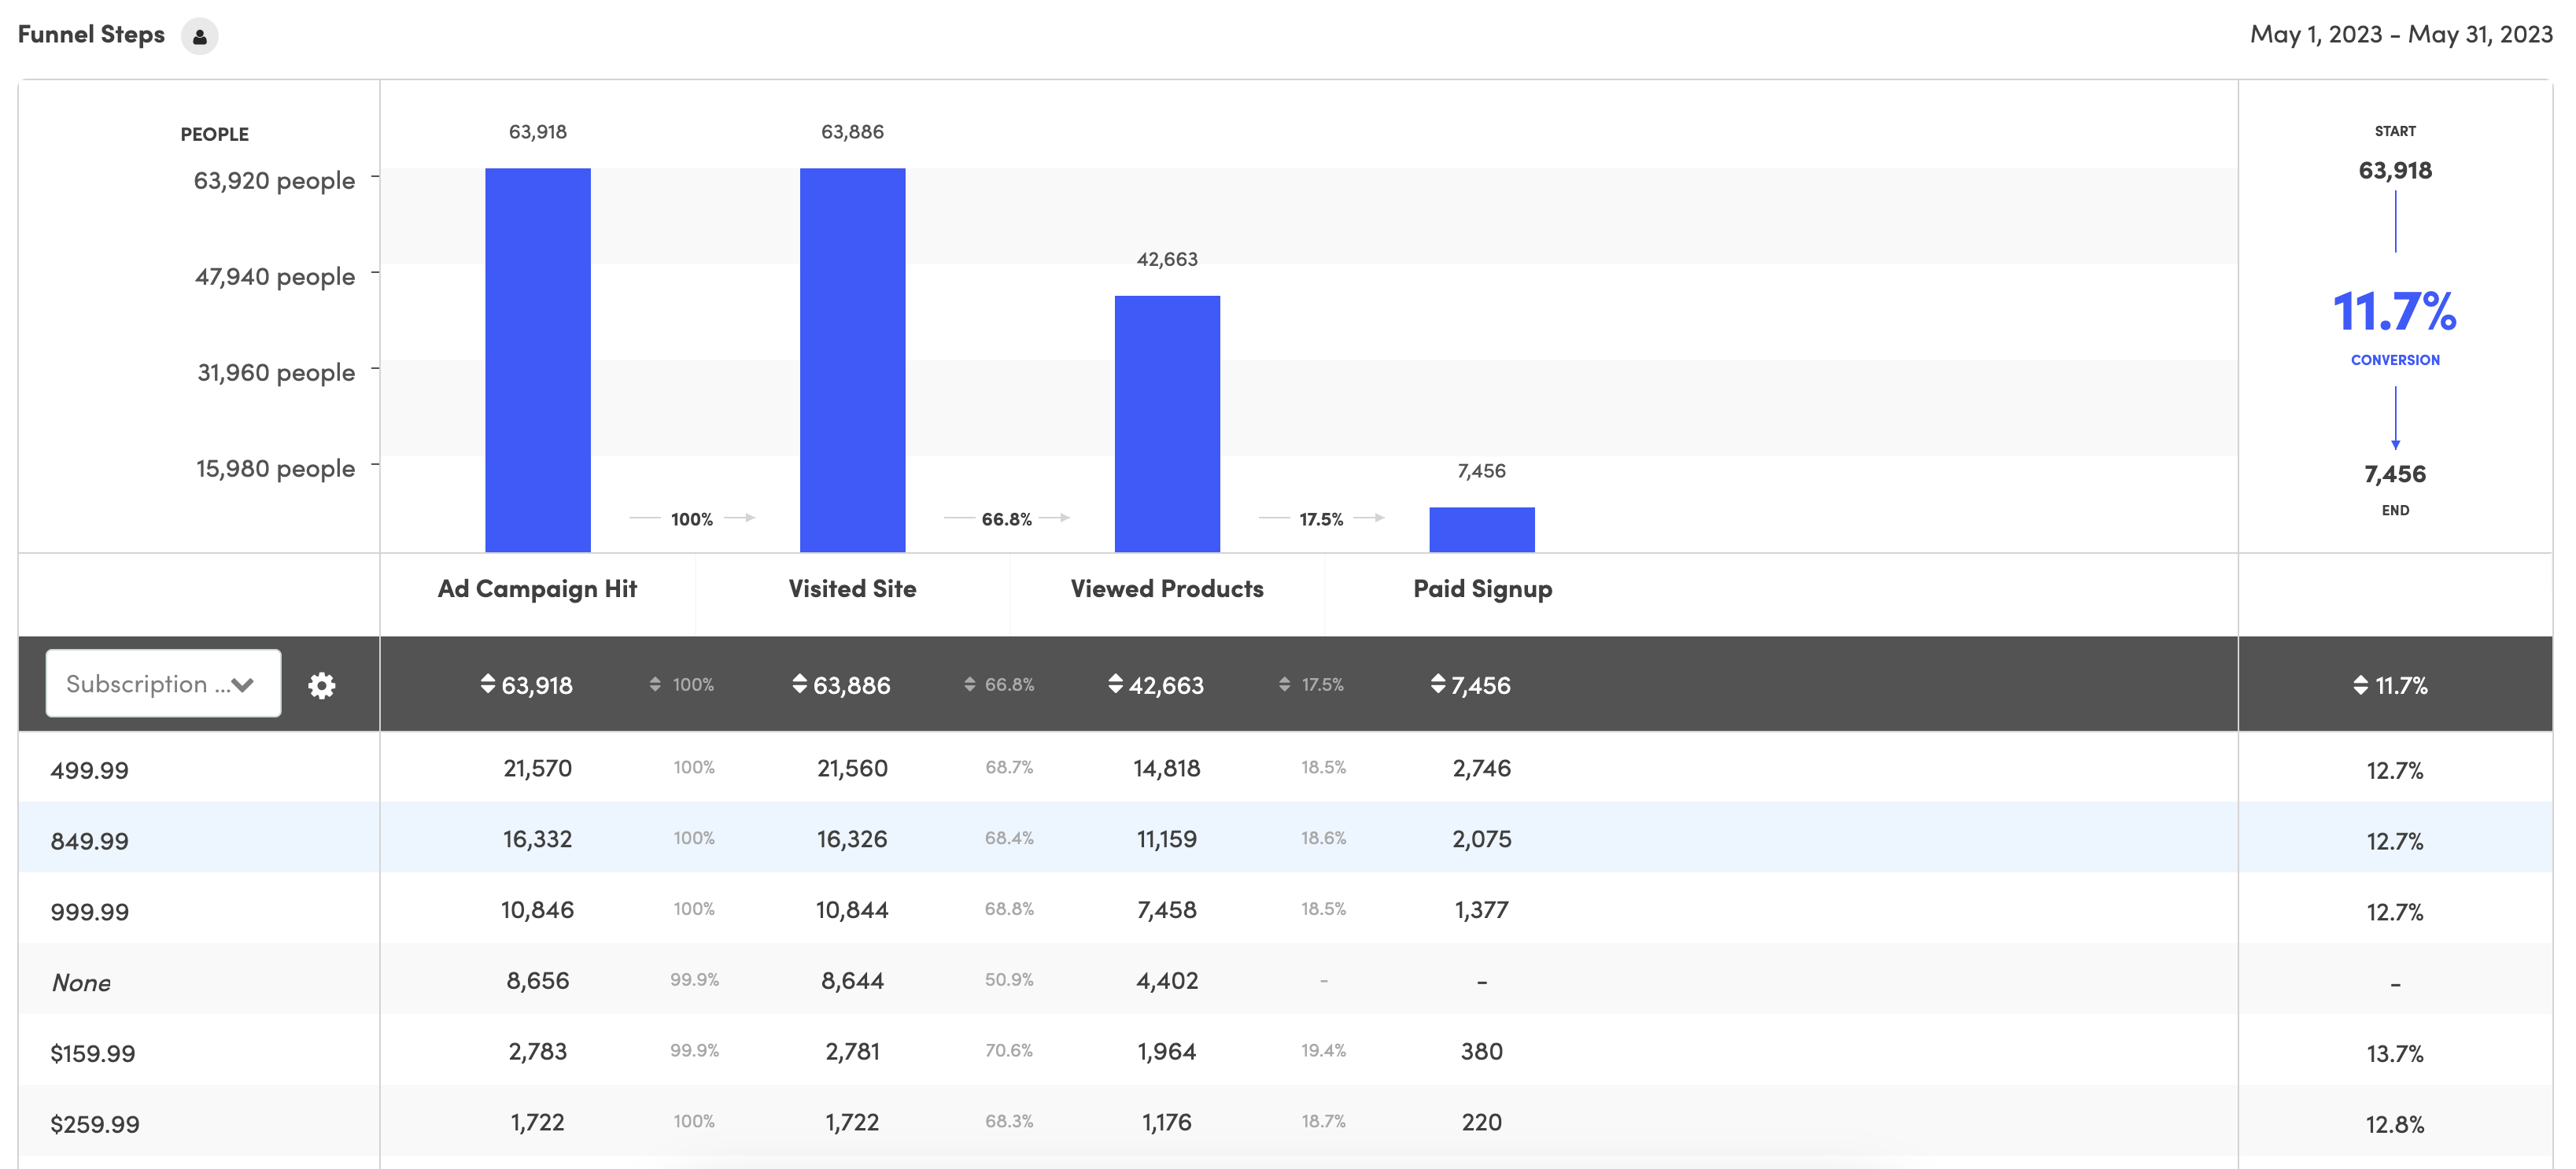Toggle sort order on the 100% column
Screen dimensions: 2576x1169
[x=656, y=684]
